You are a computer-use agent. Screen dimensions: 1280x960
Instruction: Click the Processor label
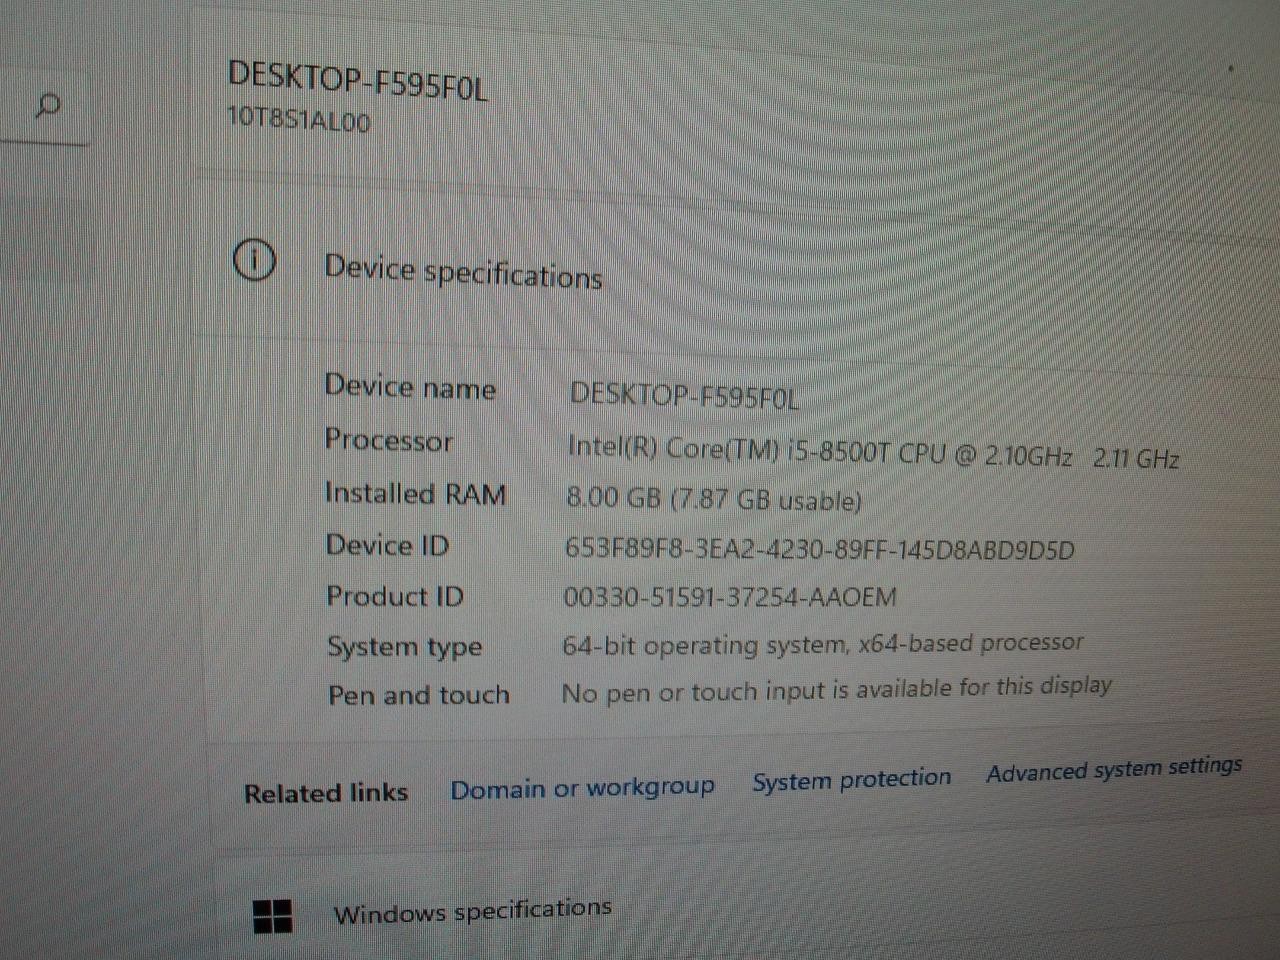(x=389, y=440)
